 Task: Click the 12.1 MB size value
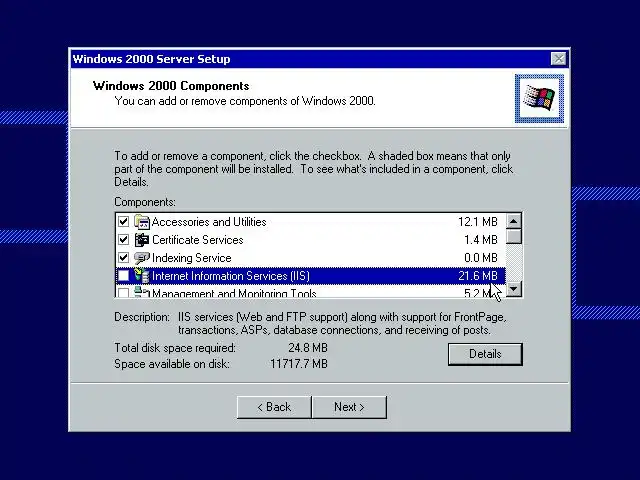[x=478, y=222]
